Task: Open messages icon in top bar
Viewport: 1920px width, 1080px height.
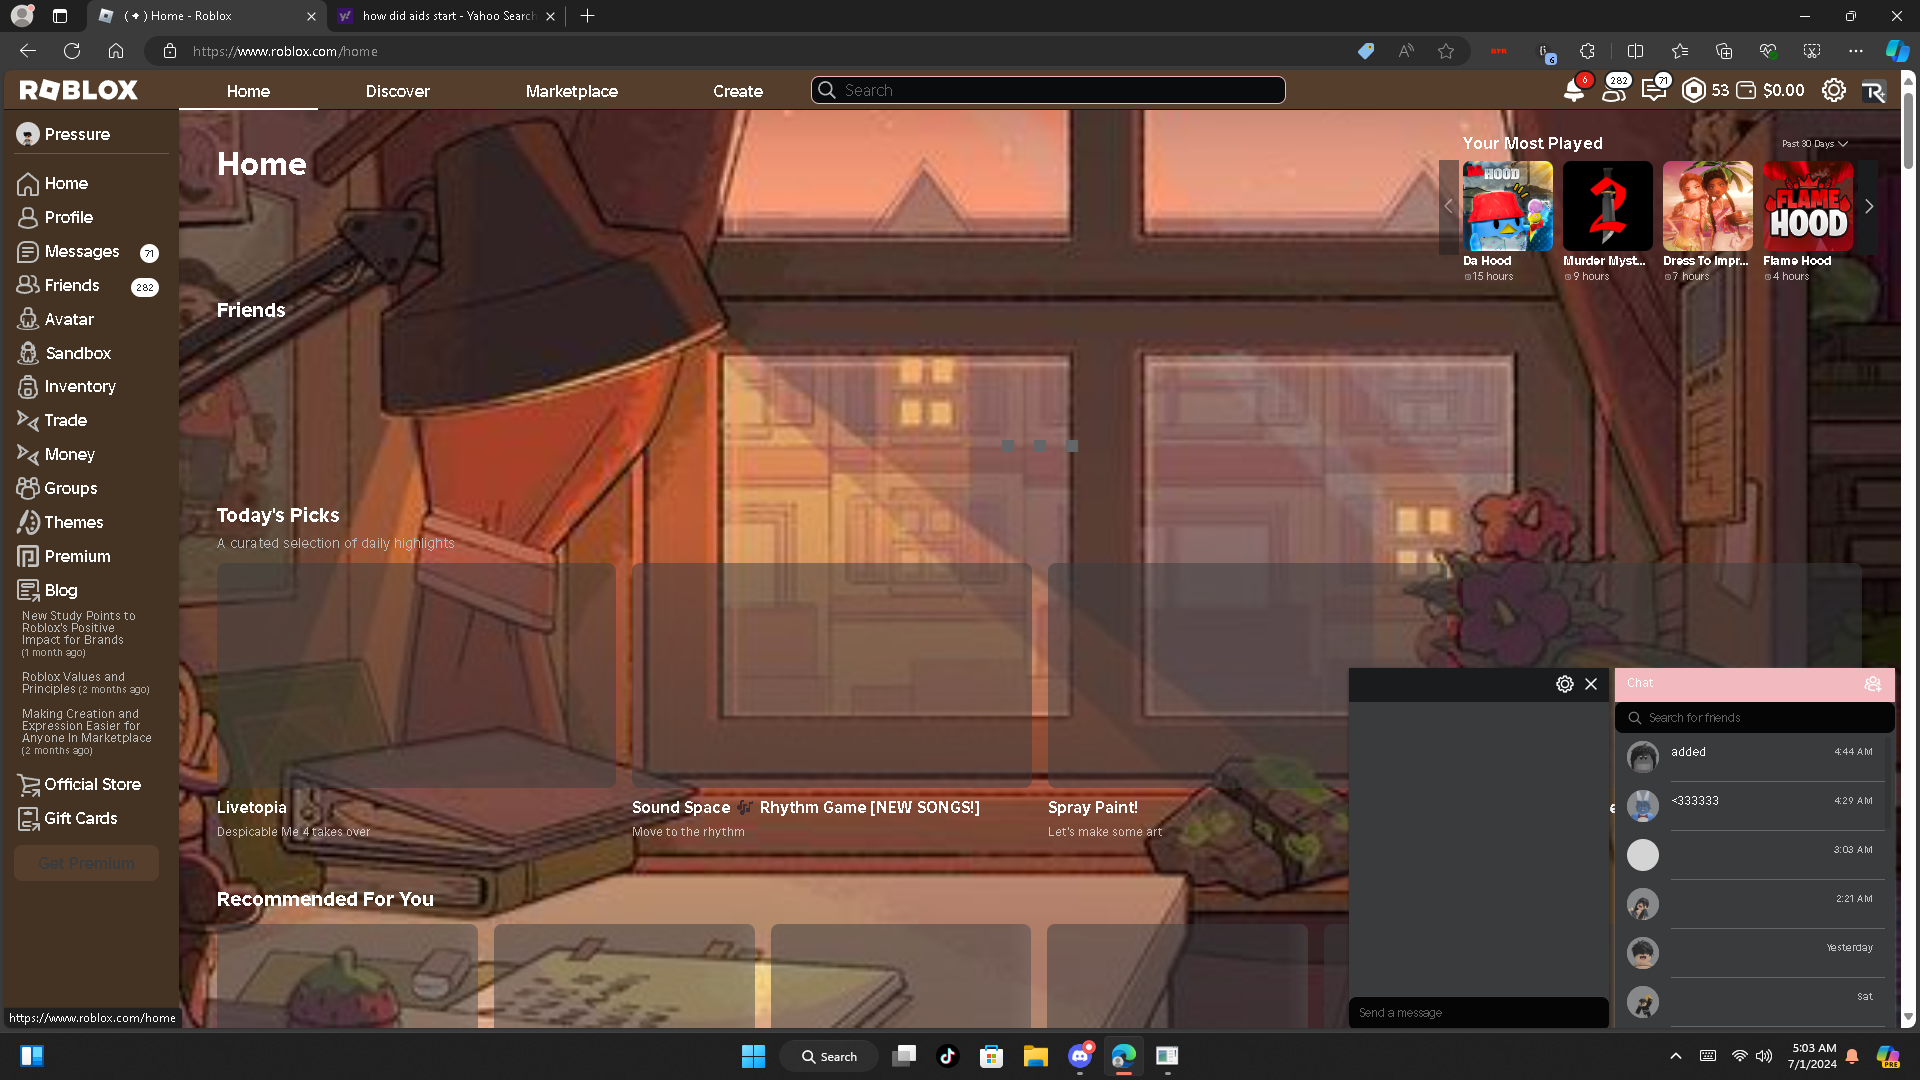Action: coord(1653,91)
